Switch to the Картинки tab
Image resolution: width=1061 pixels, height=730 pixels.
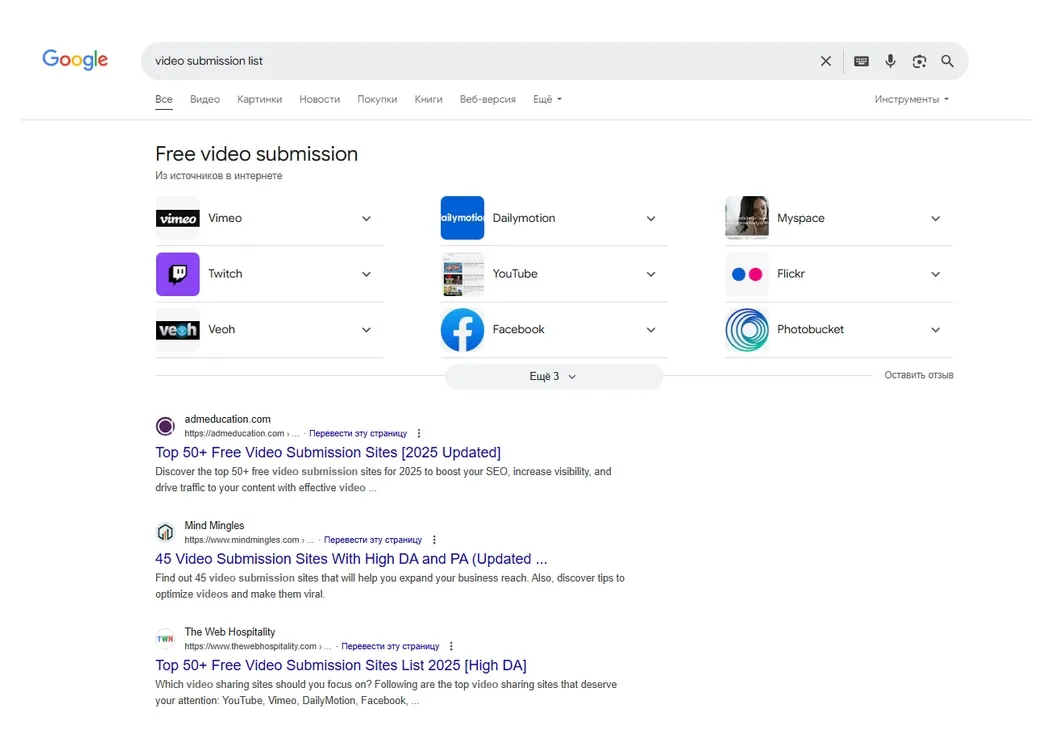point(259,99)
